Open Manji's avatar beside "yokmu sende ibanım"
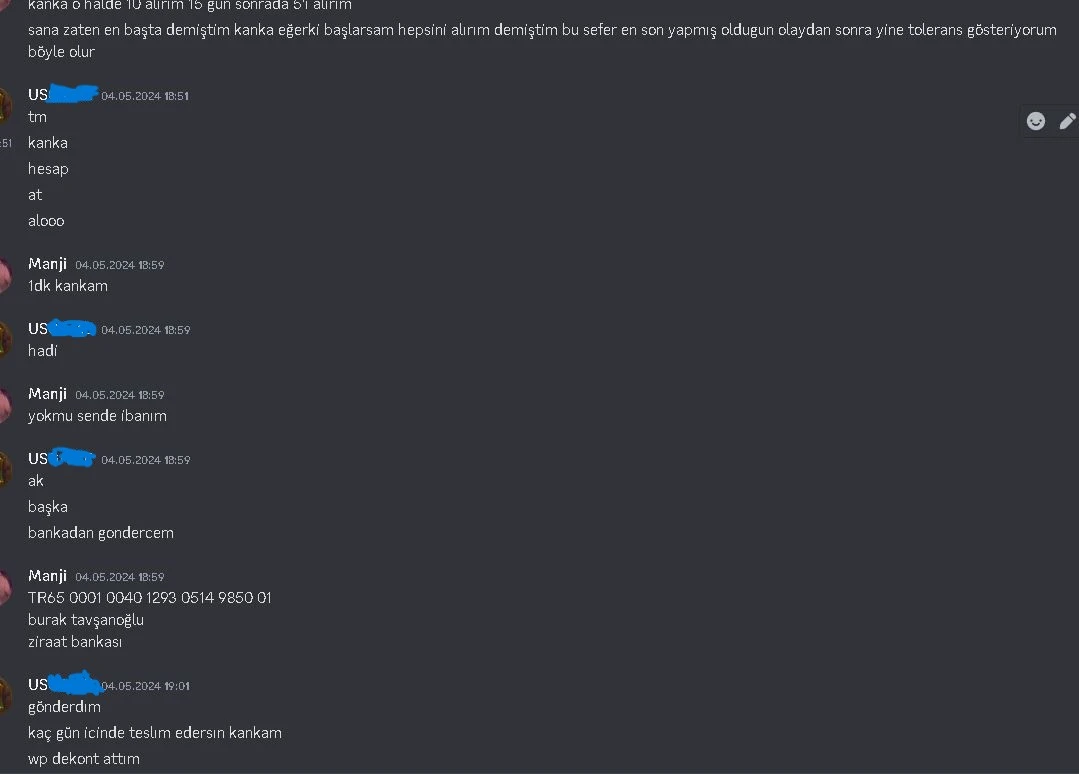This screenshot has width=1079, height=774. 5,405
